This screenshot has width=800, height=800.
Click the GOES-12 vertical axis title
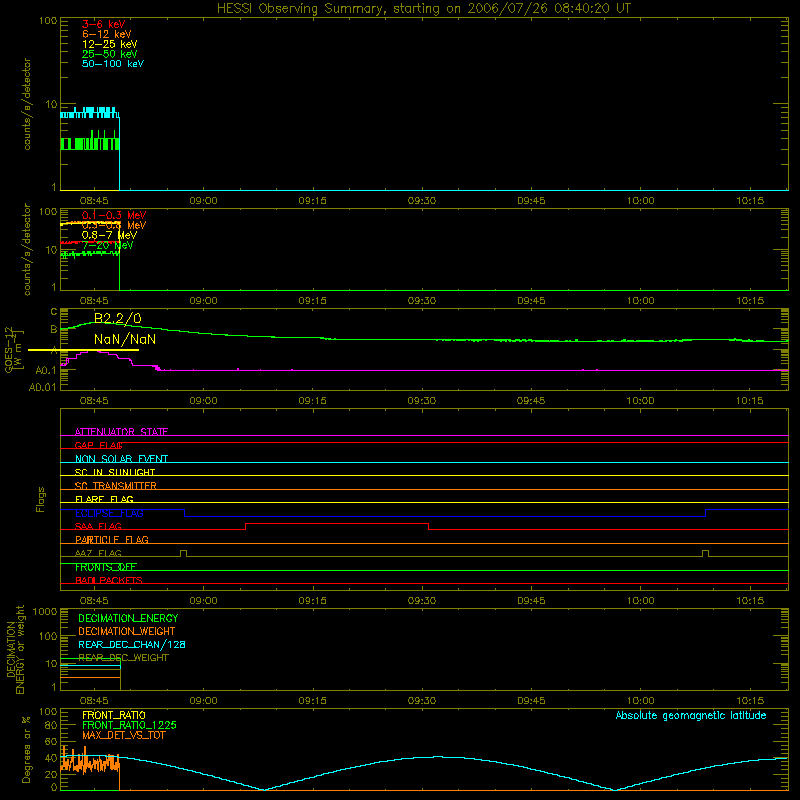tap(13, 350)
